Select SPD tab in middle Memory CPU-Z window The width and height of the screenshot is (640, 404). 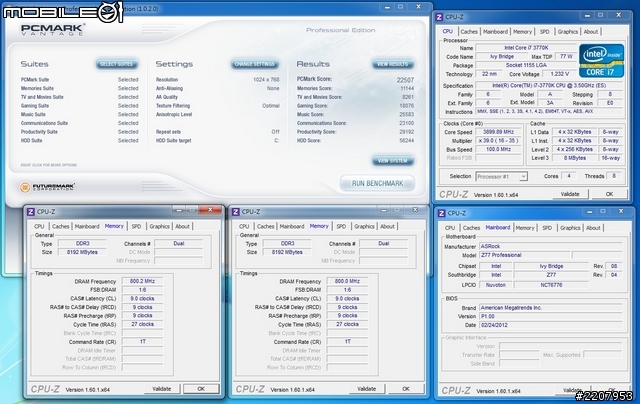[341, 226]
